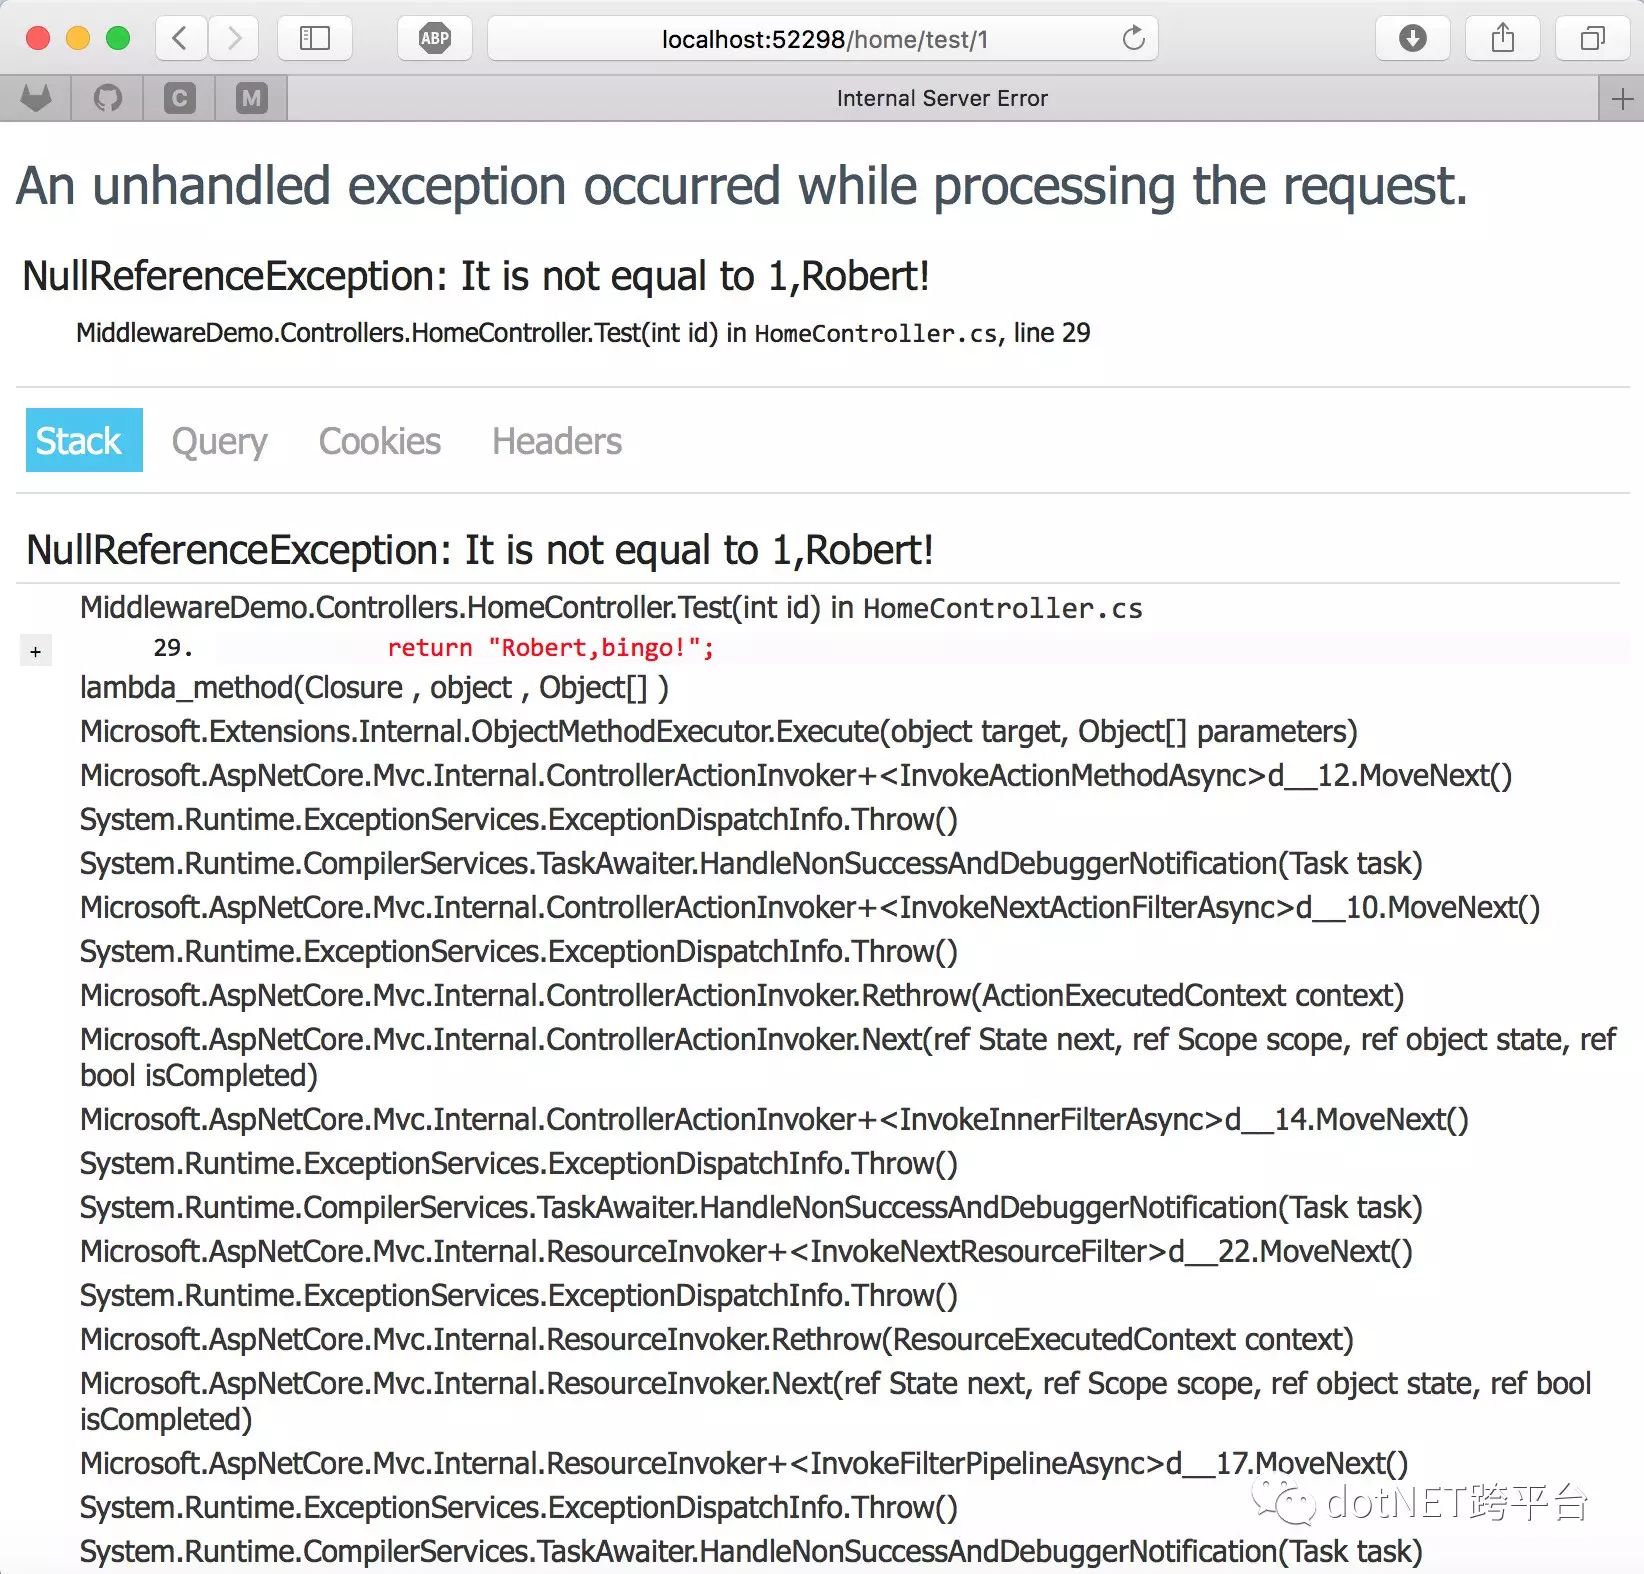Click the ControllerActionInvoker.Next stack frame
This screenshot has width=1644, height=1574.
click(x=848, y=1057)
